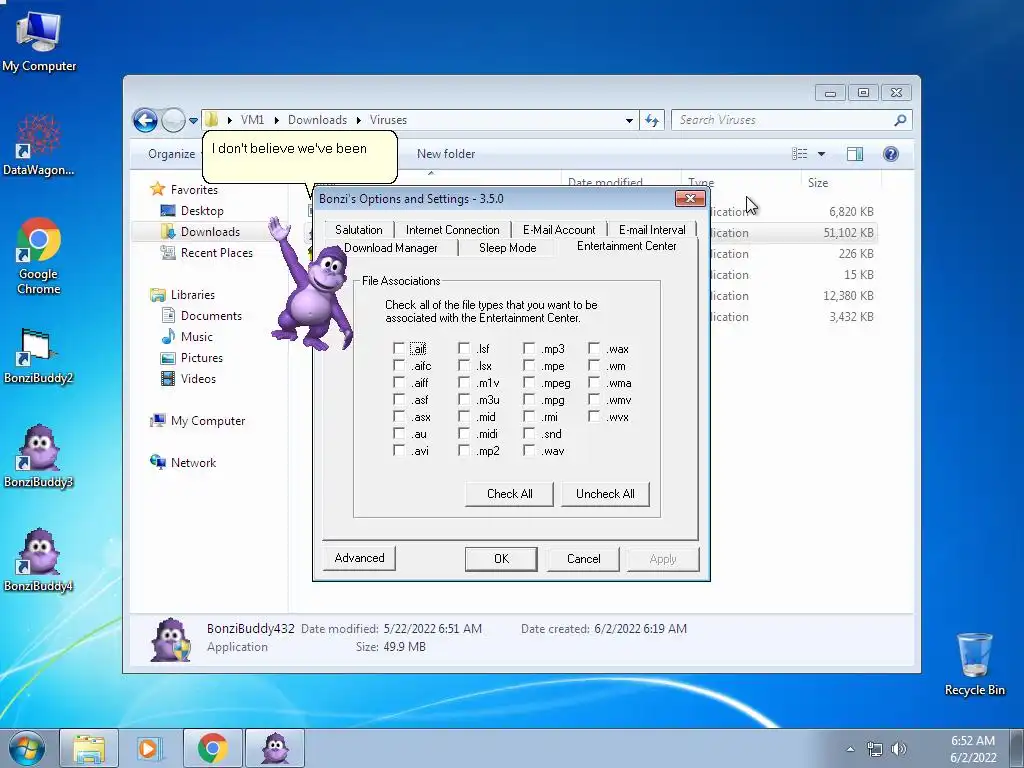
Task: Open BonziBuddy4 desktop shortcut
Action: [x=39, y=560]
